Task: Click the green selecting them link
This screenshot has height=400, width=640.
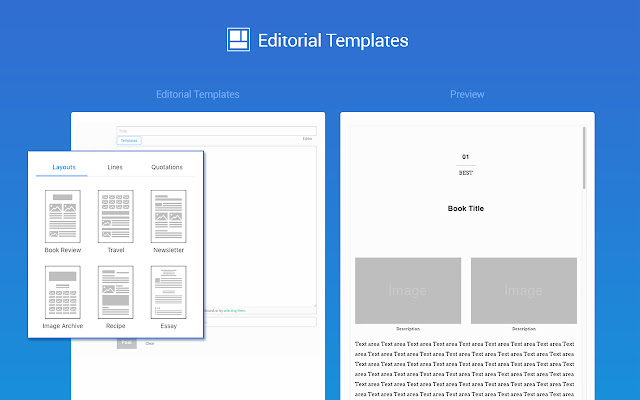Action: (235, 311)
